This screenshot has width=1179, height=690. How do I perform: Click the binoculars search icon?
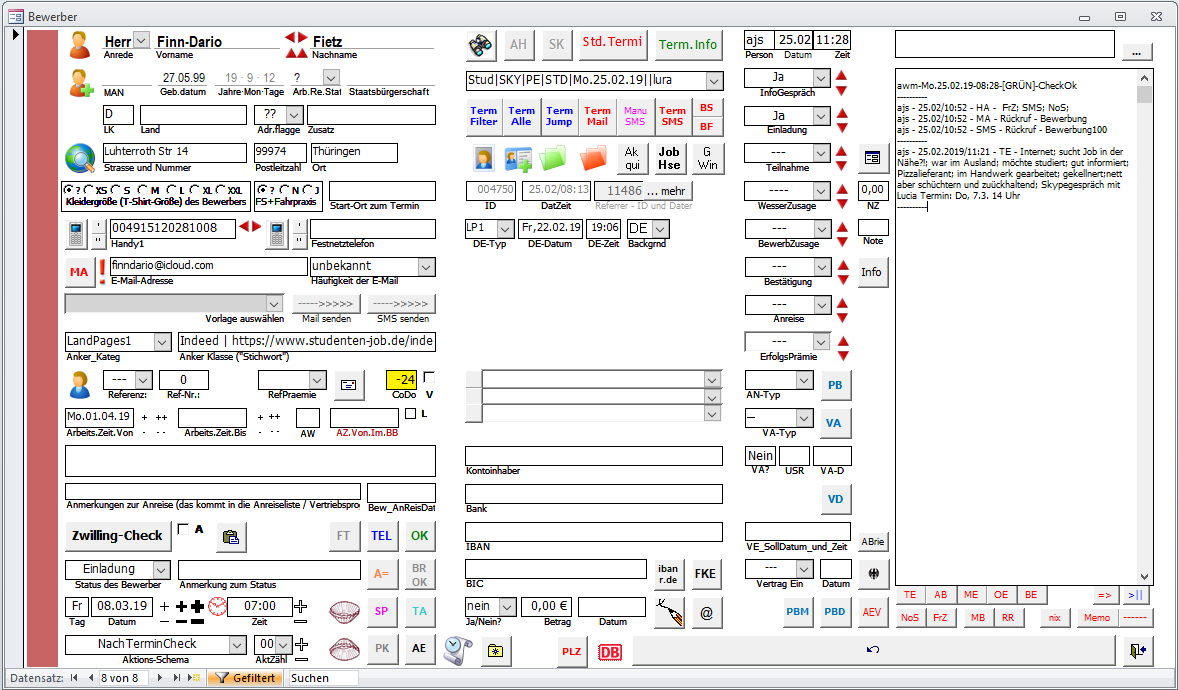482,45
